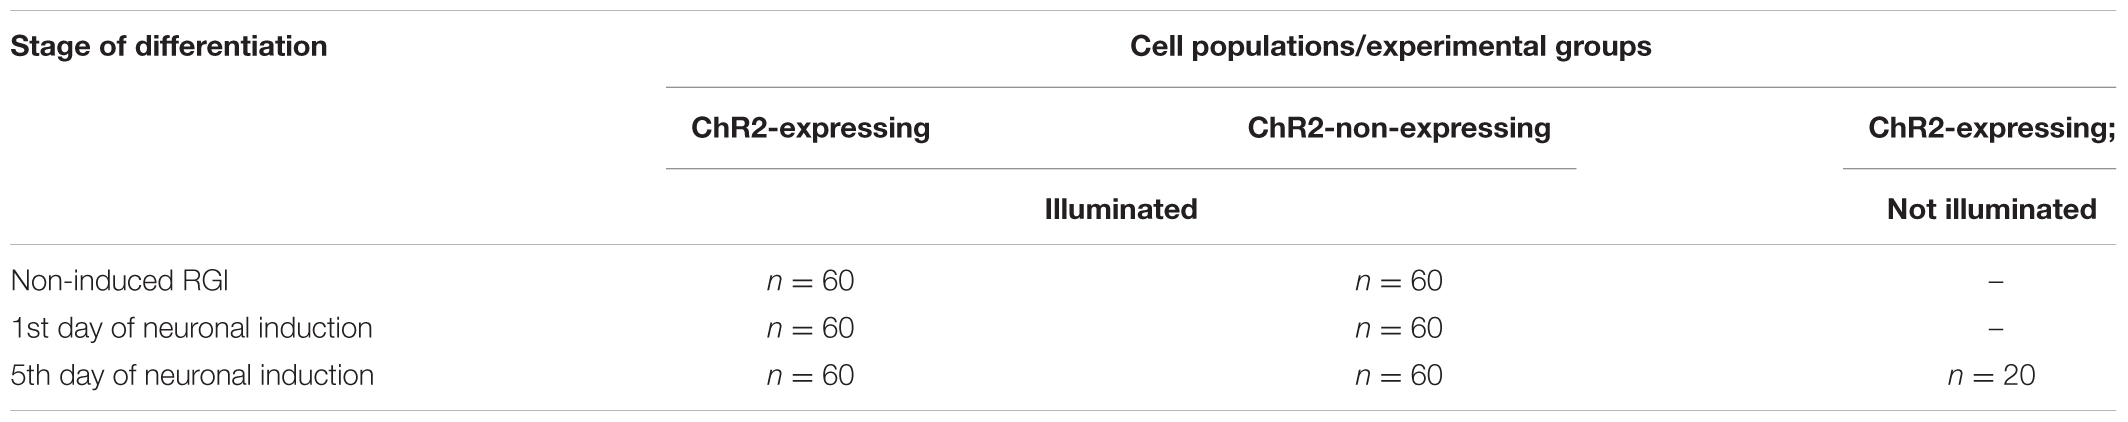Viewport: 2128px width, 422px height.
Task: Click n = 60 for Non-induced RGl non-expressing
Action: pyautogui.click(x=1399, y=281)
